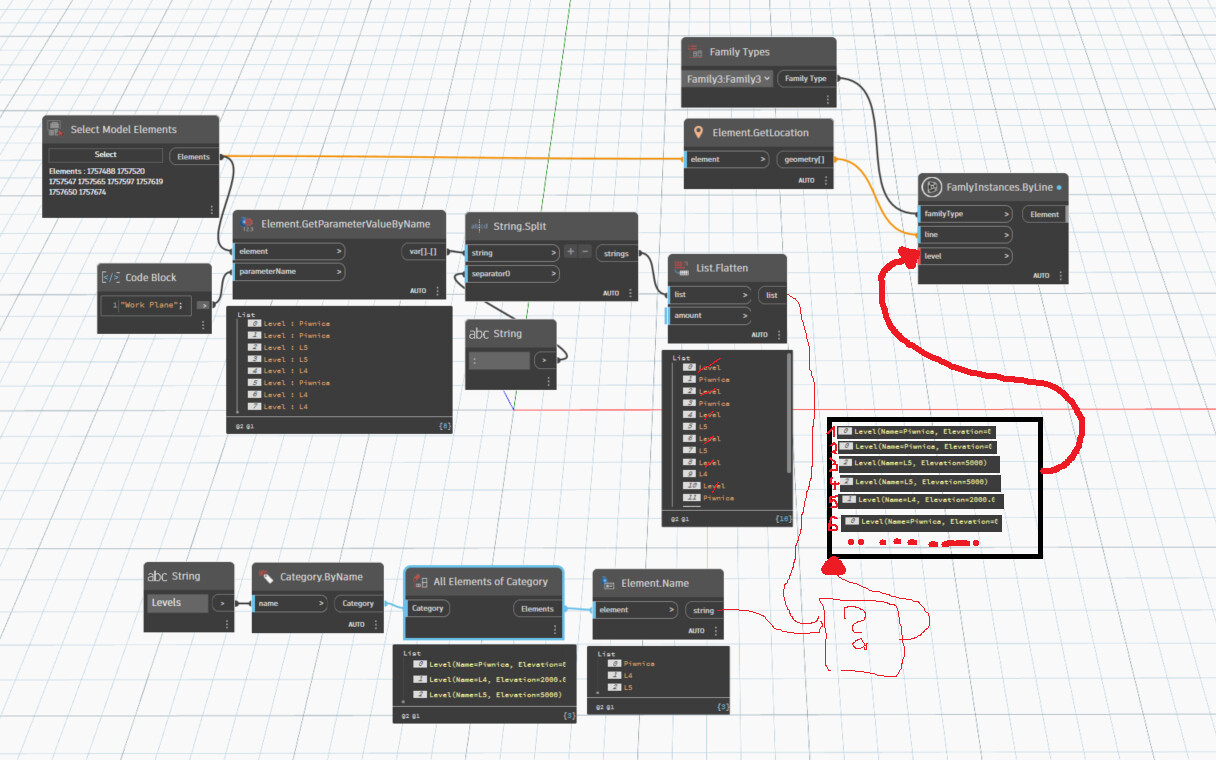The height and width of the screenshot is (760, 1216).
Task: Open three-dot menu on Code Block node
Action: [x=204, y=325]
